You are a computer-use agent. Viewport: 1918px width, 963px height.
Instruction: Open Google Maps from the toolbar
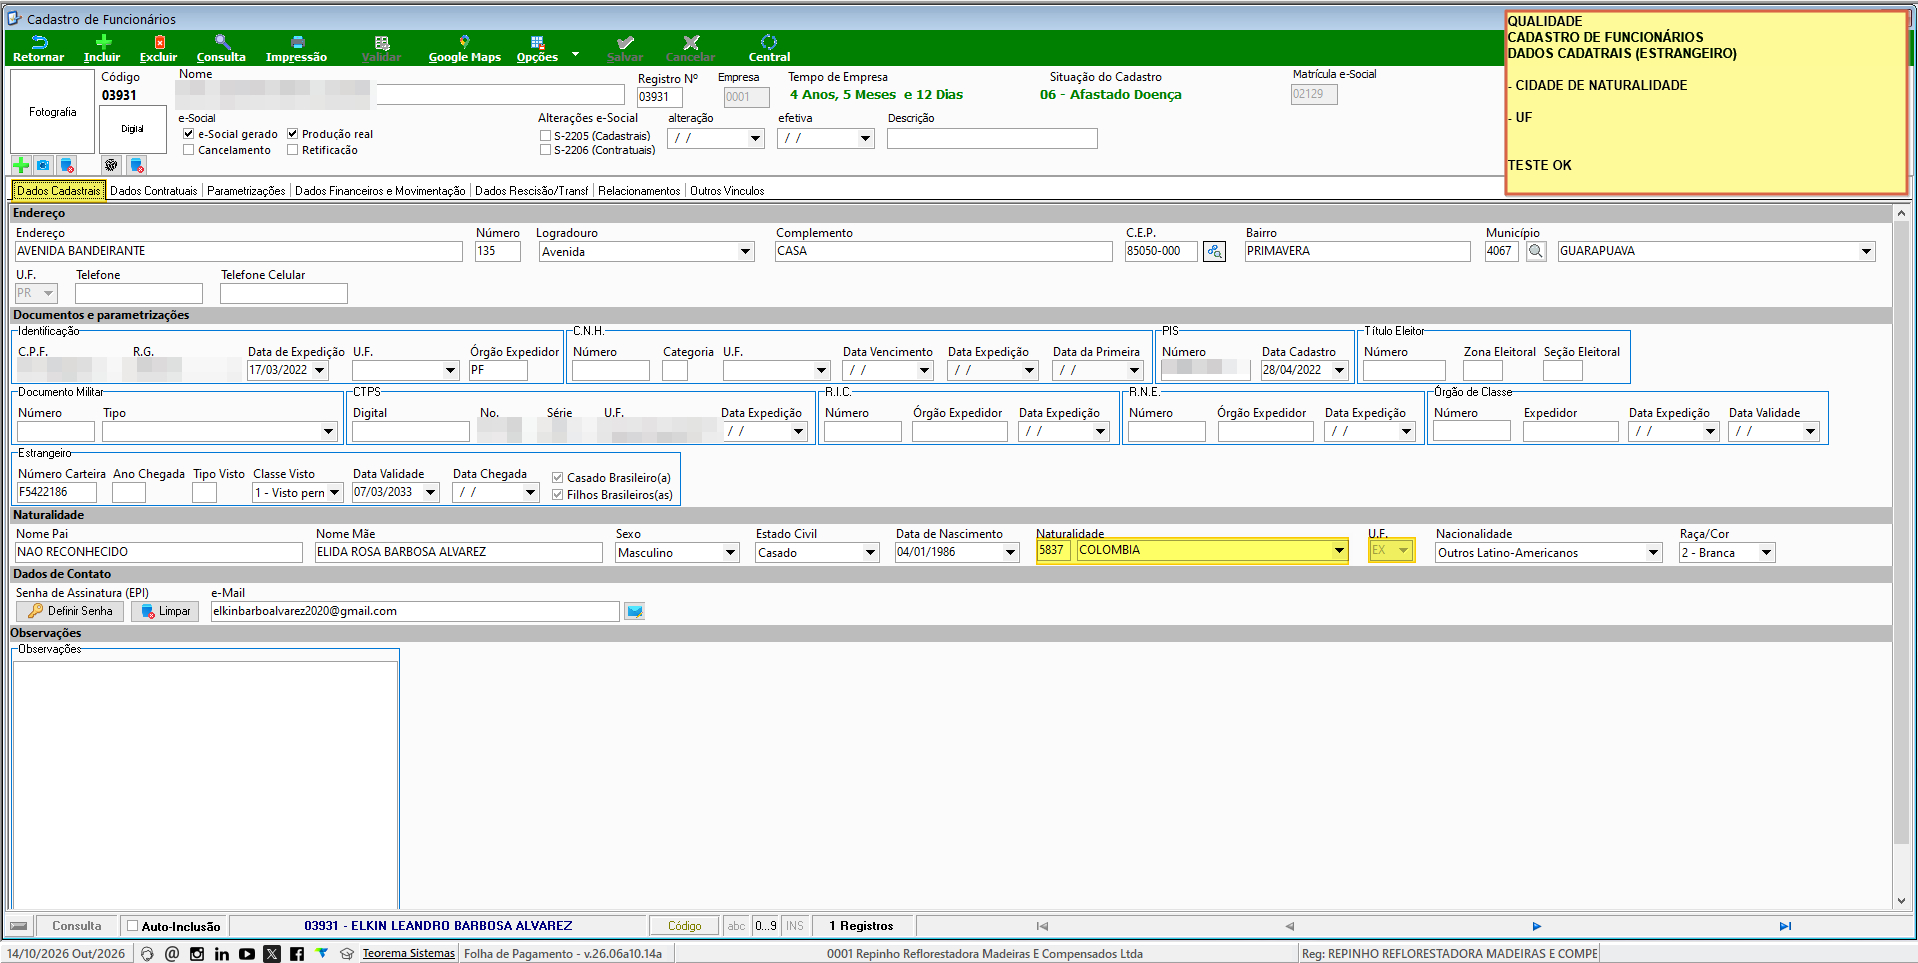(464, 48)
